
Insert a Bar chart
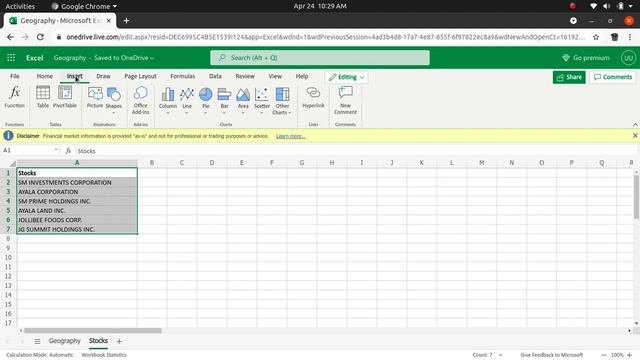click(224, 100)
